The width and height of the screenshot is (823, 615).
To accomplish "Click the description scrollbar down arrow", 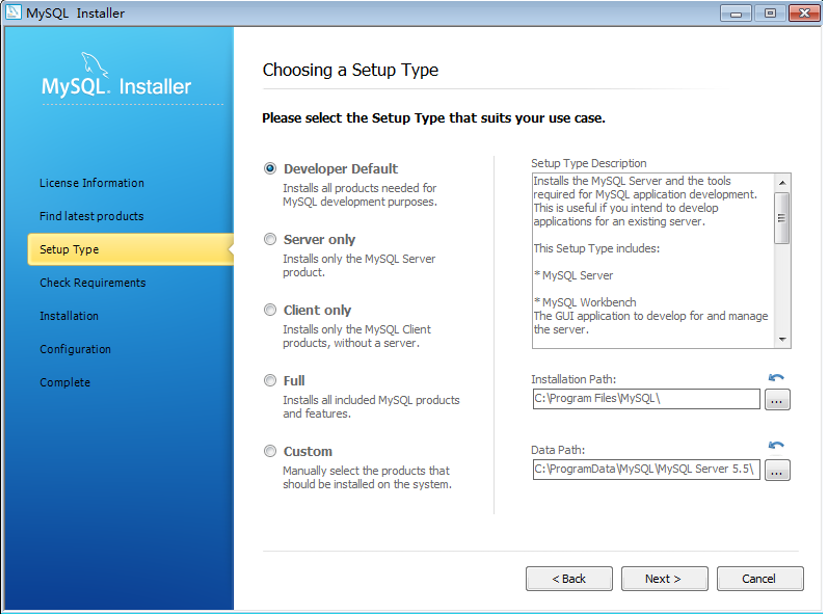I will 782,340.
